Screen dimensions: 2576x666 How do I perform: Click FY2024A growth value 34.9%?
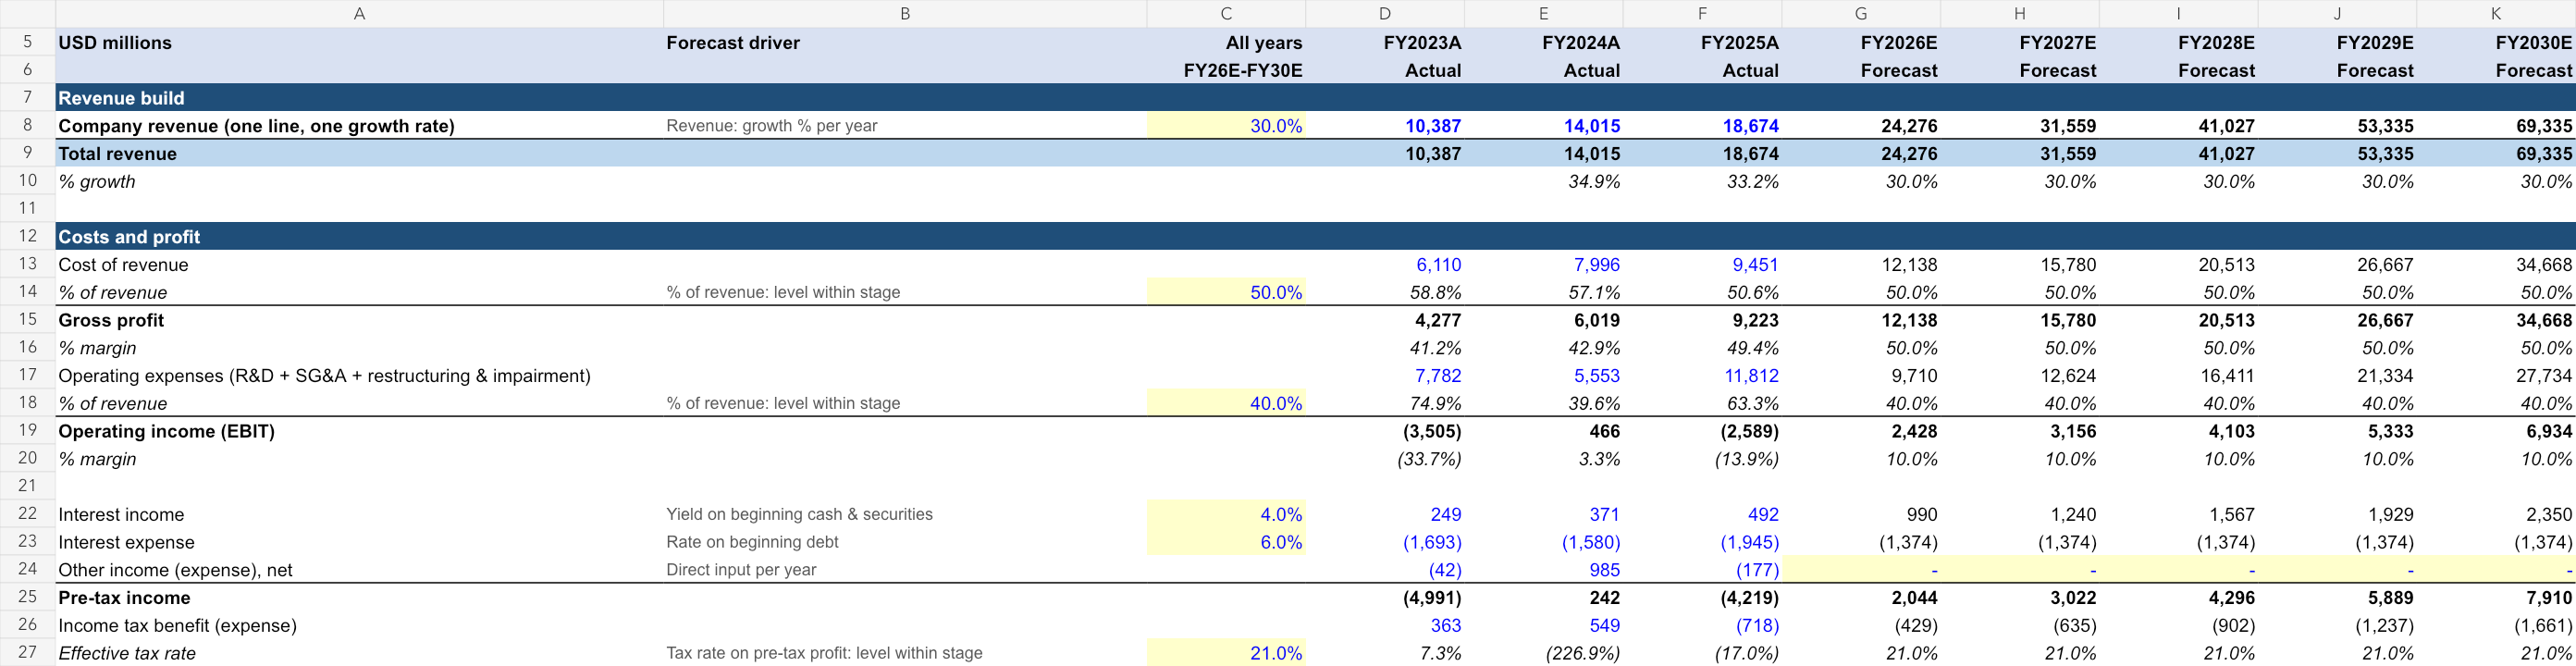[1544, 181]
